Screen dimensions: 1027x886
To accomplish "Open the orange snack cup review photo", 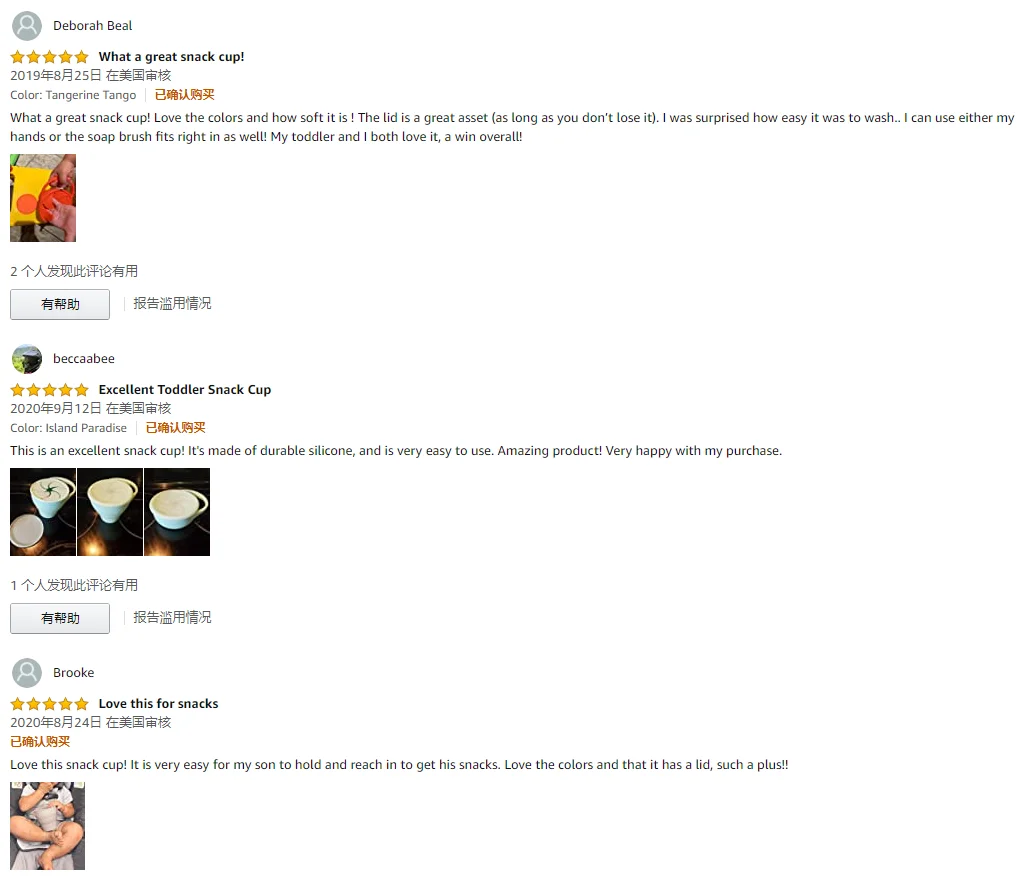I will (x=43, y=198).
